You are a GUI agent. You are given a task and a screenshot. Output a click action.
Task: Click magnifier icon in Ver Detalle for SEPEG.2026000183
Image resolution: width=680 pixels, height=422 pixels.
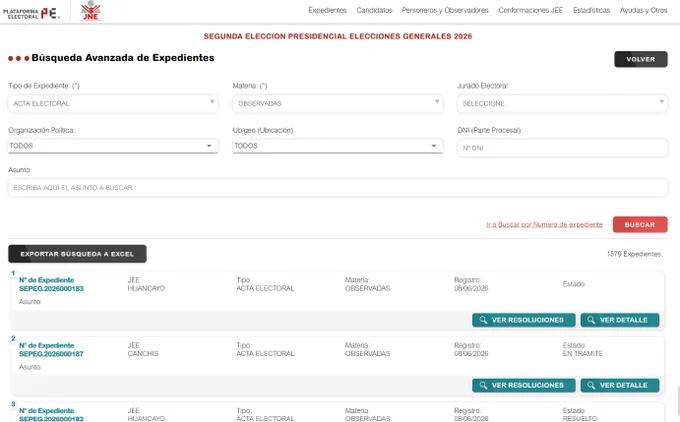[x=591, y=320]
